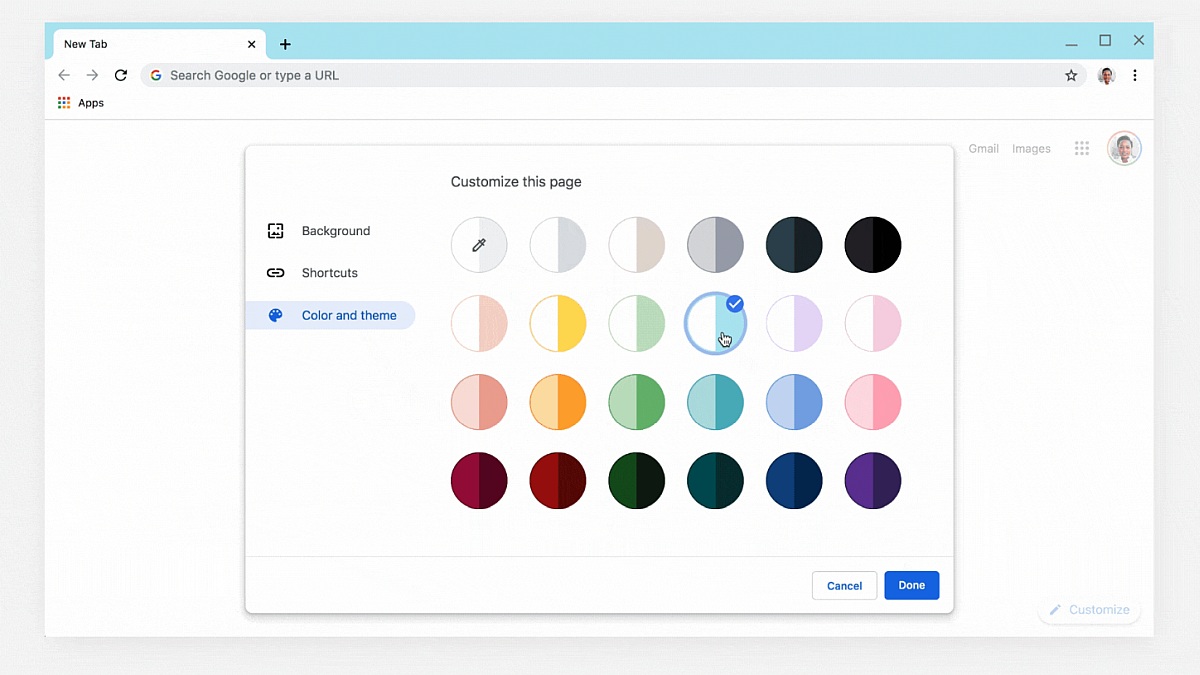Open Chrome's three-dot menu
Screen dimensions: 1200x675
[1135, 75]
